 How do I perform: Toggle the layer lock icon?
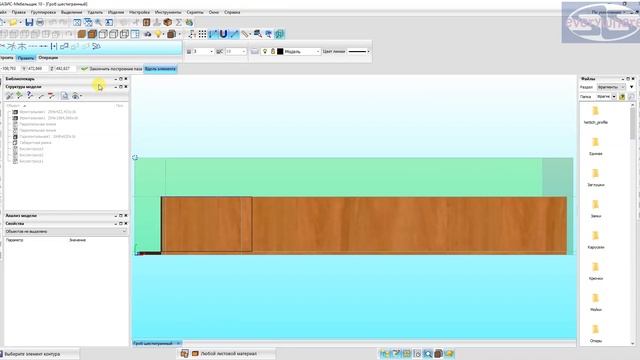(273, 51)
